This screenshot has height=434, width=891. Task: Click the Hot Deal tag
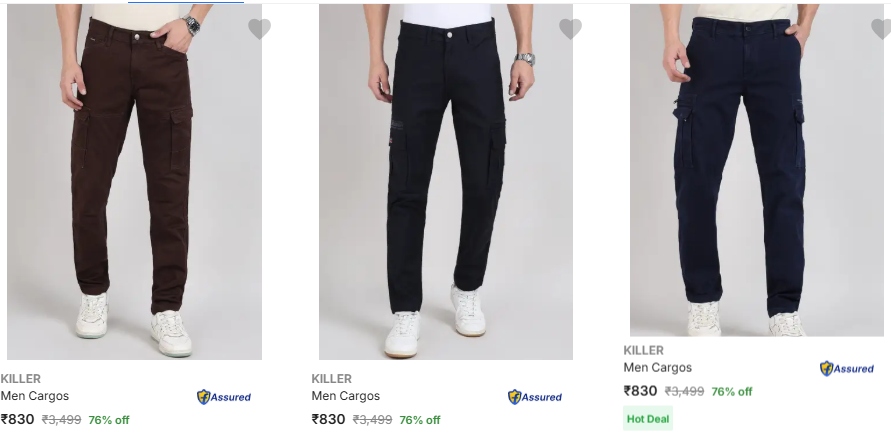click(x=648, y=419)
